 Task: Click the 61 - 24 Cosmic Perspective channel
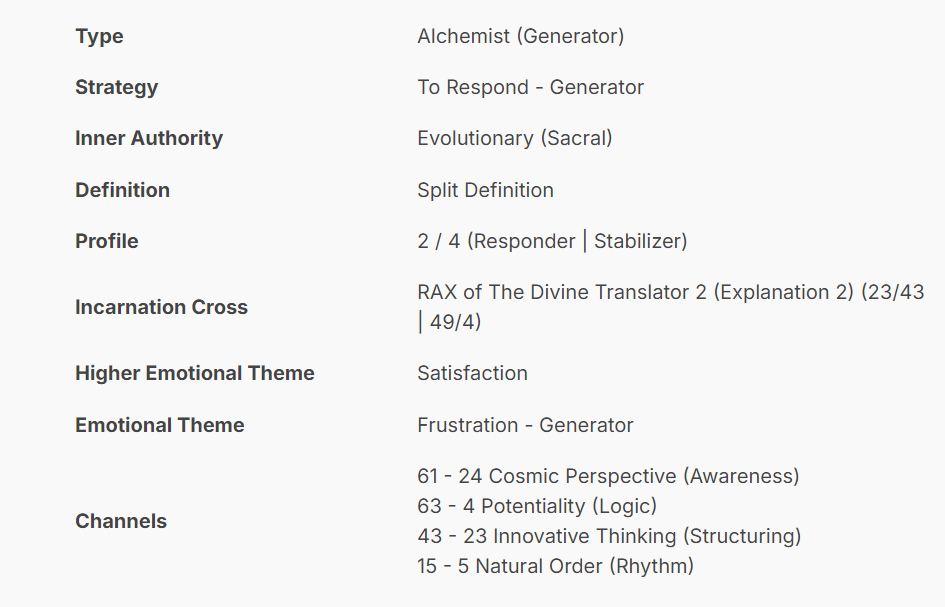point(608,476)
